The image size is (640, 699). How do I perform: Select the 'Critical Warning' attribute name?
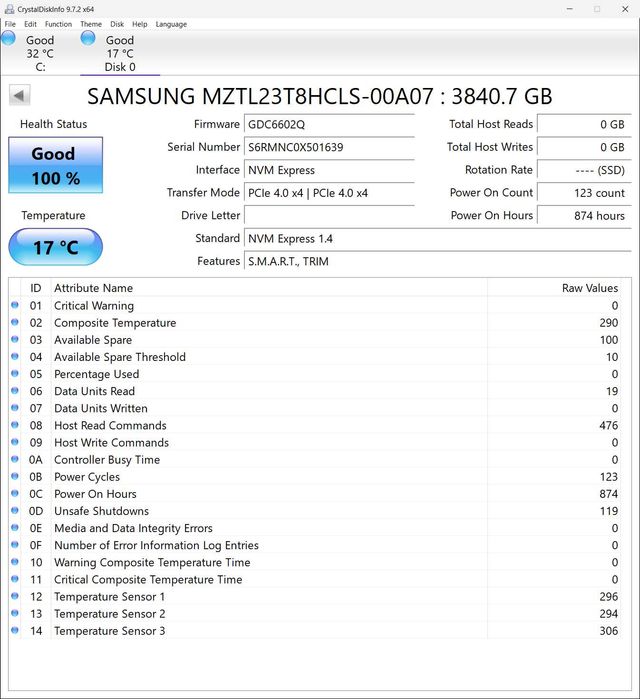point(94,306)
